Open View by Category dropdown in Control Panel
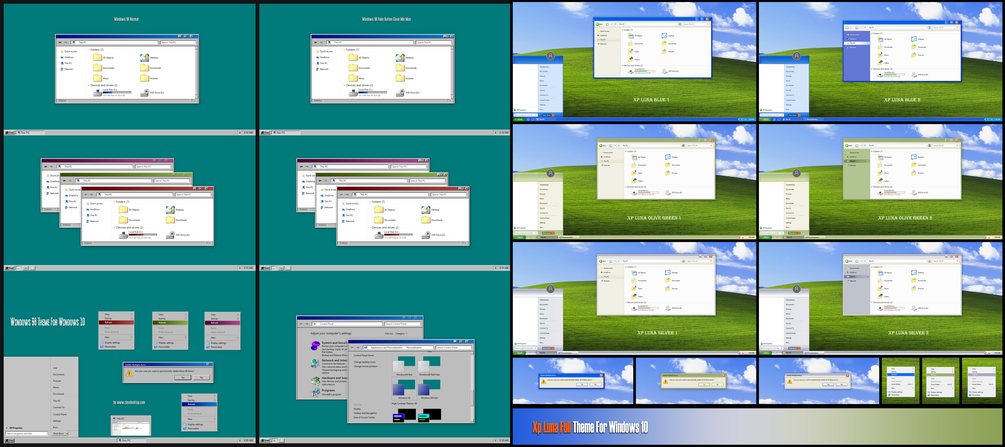The width and height of the screenshot is (1005, 447). [401, 333]
